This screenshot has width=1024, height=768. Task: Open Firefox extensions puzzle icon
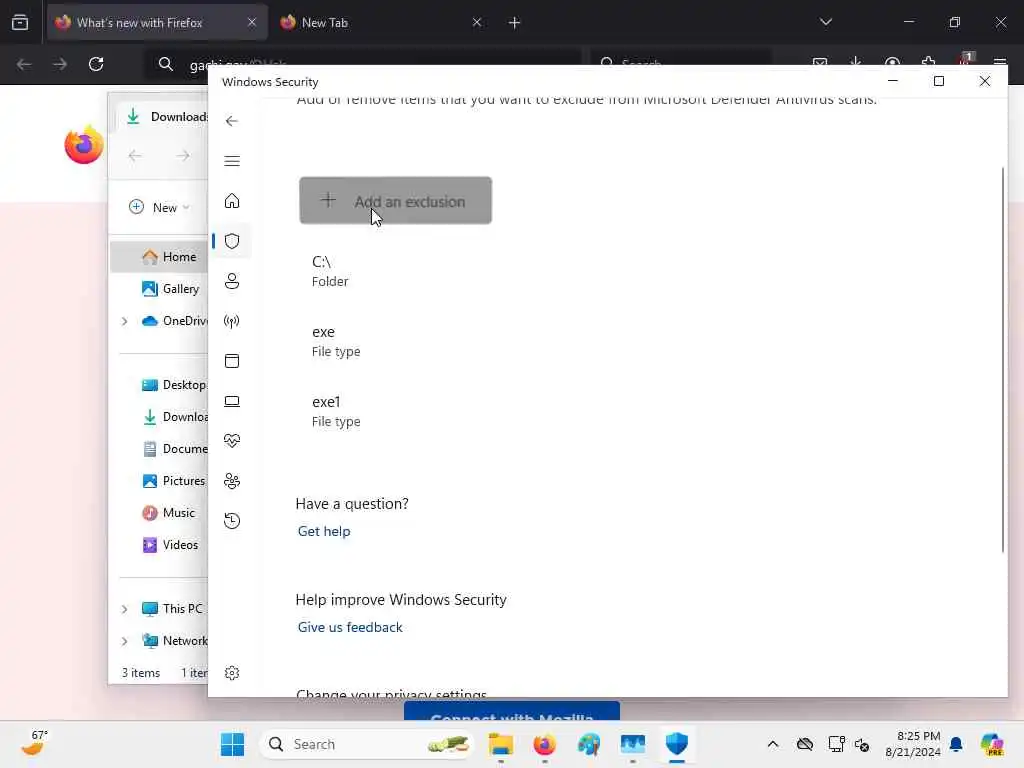tap(929, 63)
